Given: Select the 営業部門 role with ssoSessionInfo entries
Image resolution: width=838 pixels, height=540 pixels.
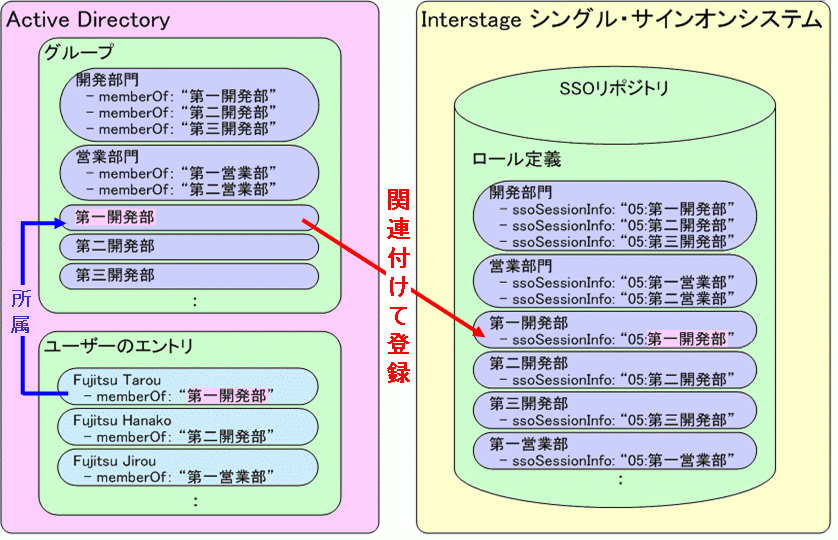Looking at the screenshot, I should click(614, 282).
